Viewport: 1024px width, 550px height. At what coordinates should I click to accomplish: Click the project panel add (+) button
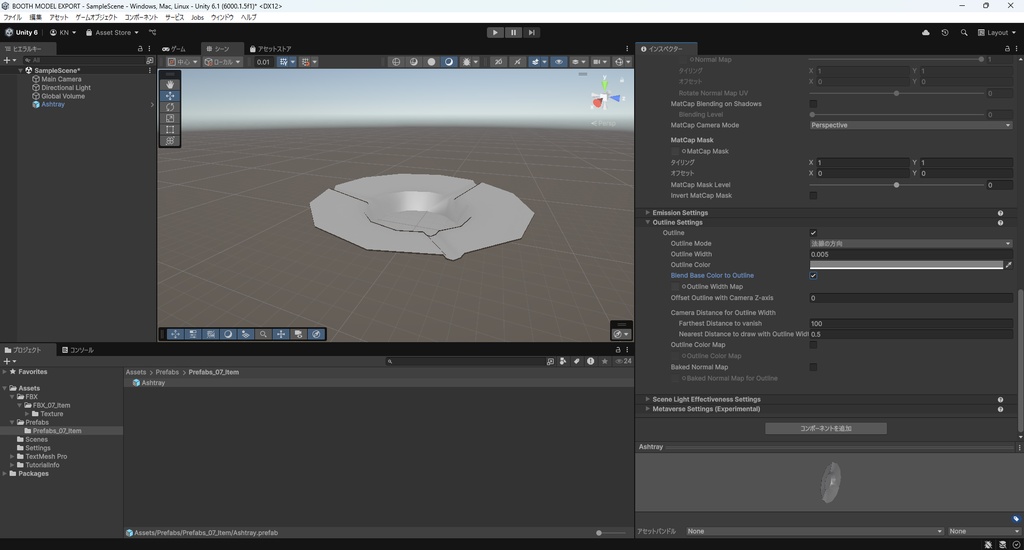pyautogui.click(x=8, y=361)
